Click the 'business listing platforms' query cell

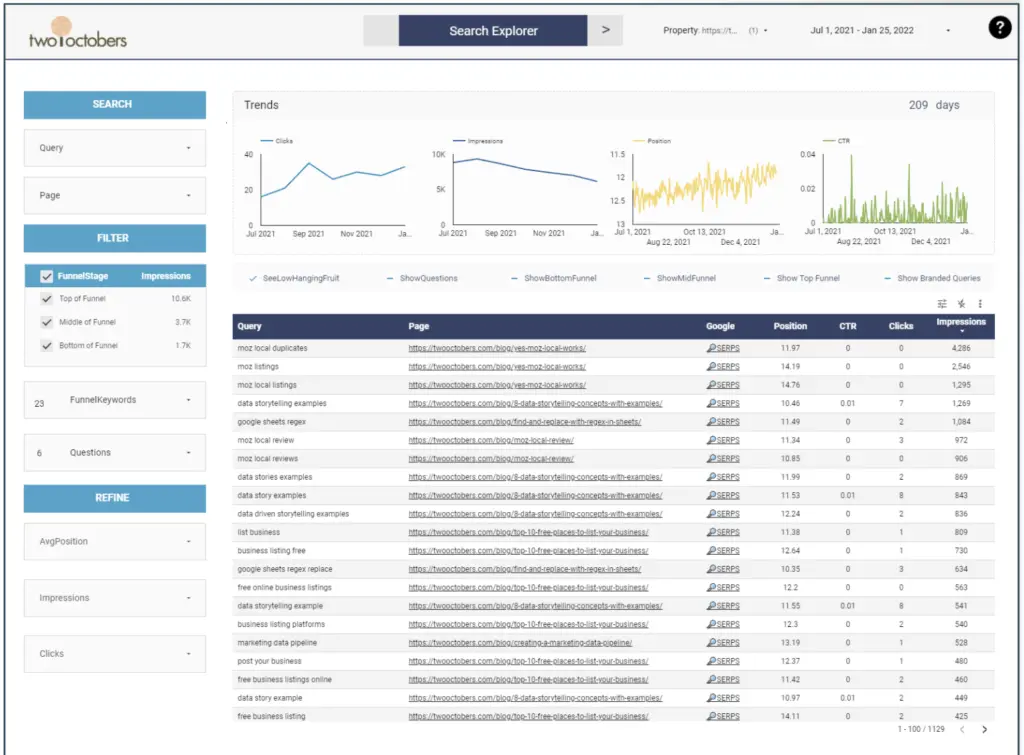(281, 624)
